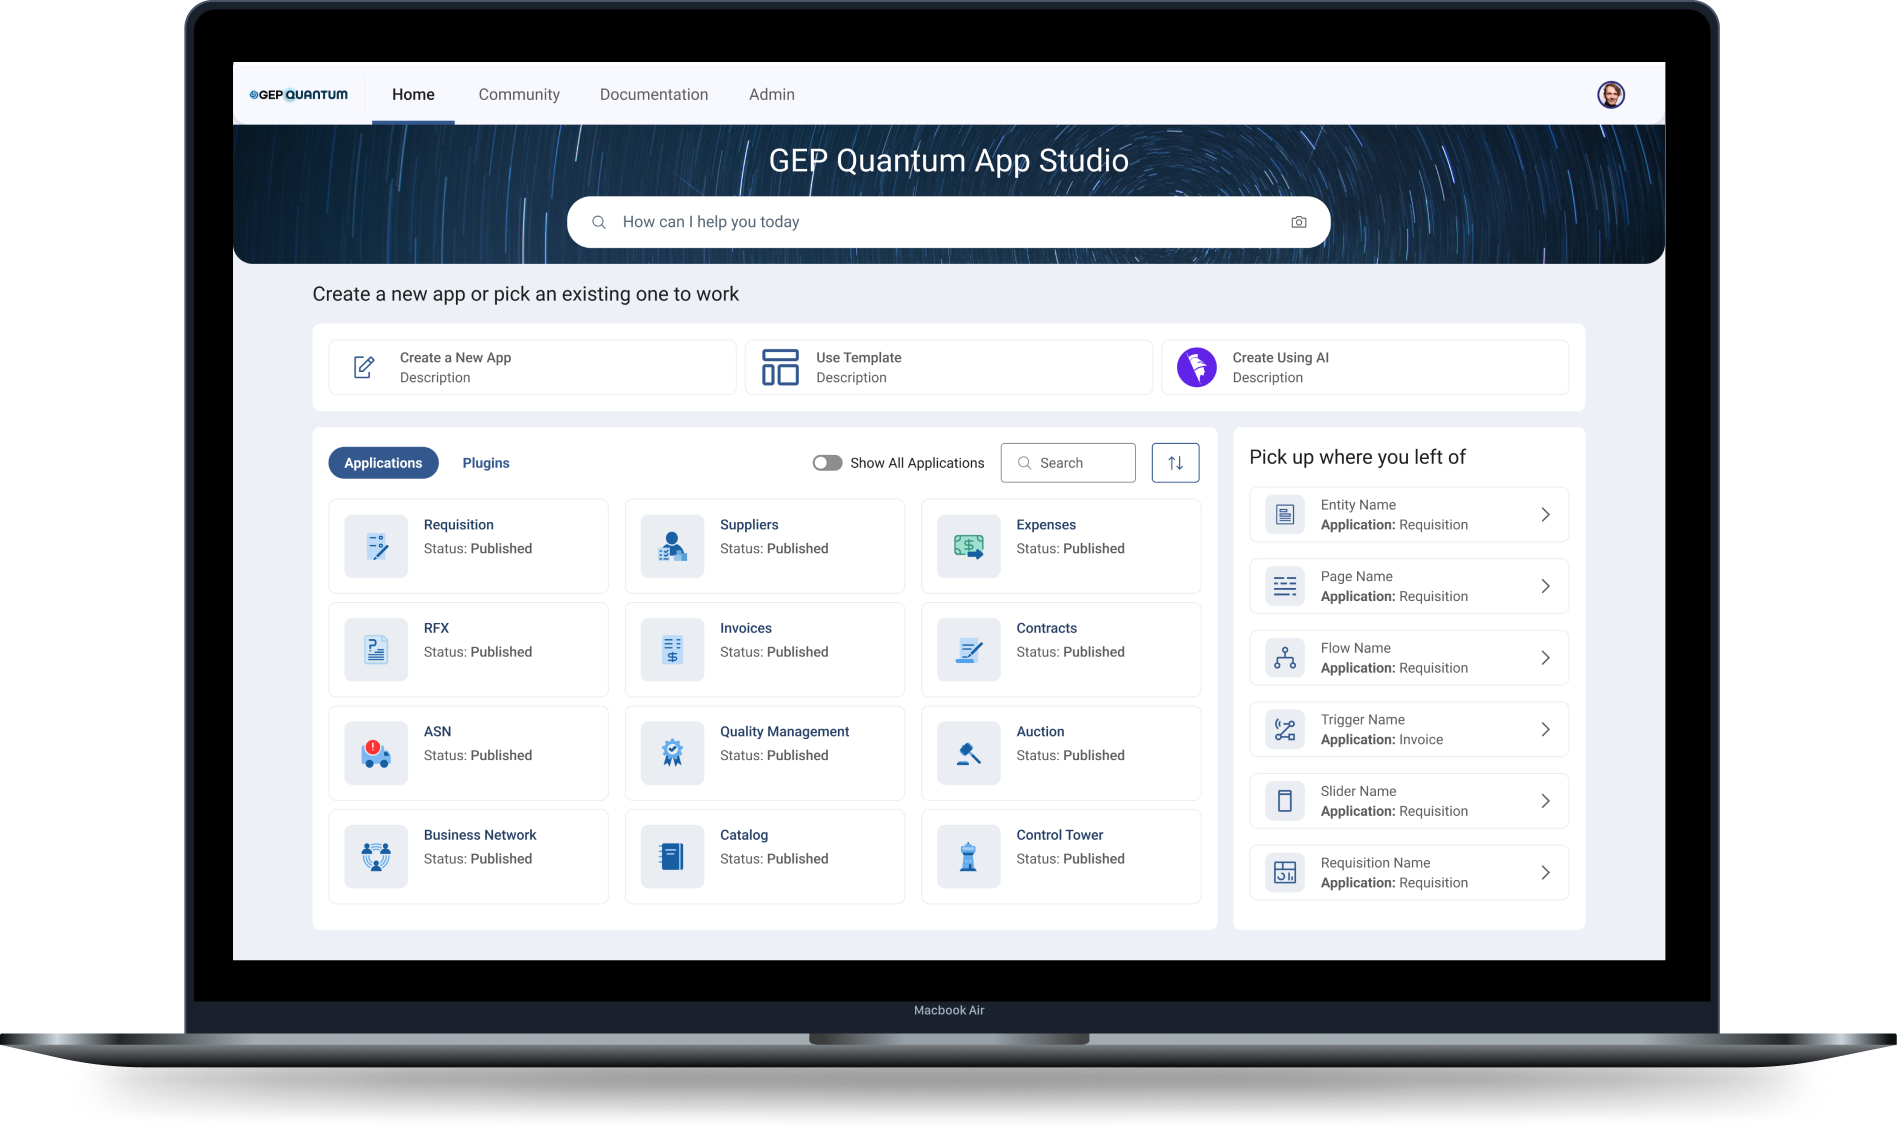Viewport: 1897px width, 1132px height.
Task: Open the Contracts app icon
Action: [968, 649]
